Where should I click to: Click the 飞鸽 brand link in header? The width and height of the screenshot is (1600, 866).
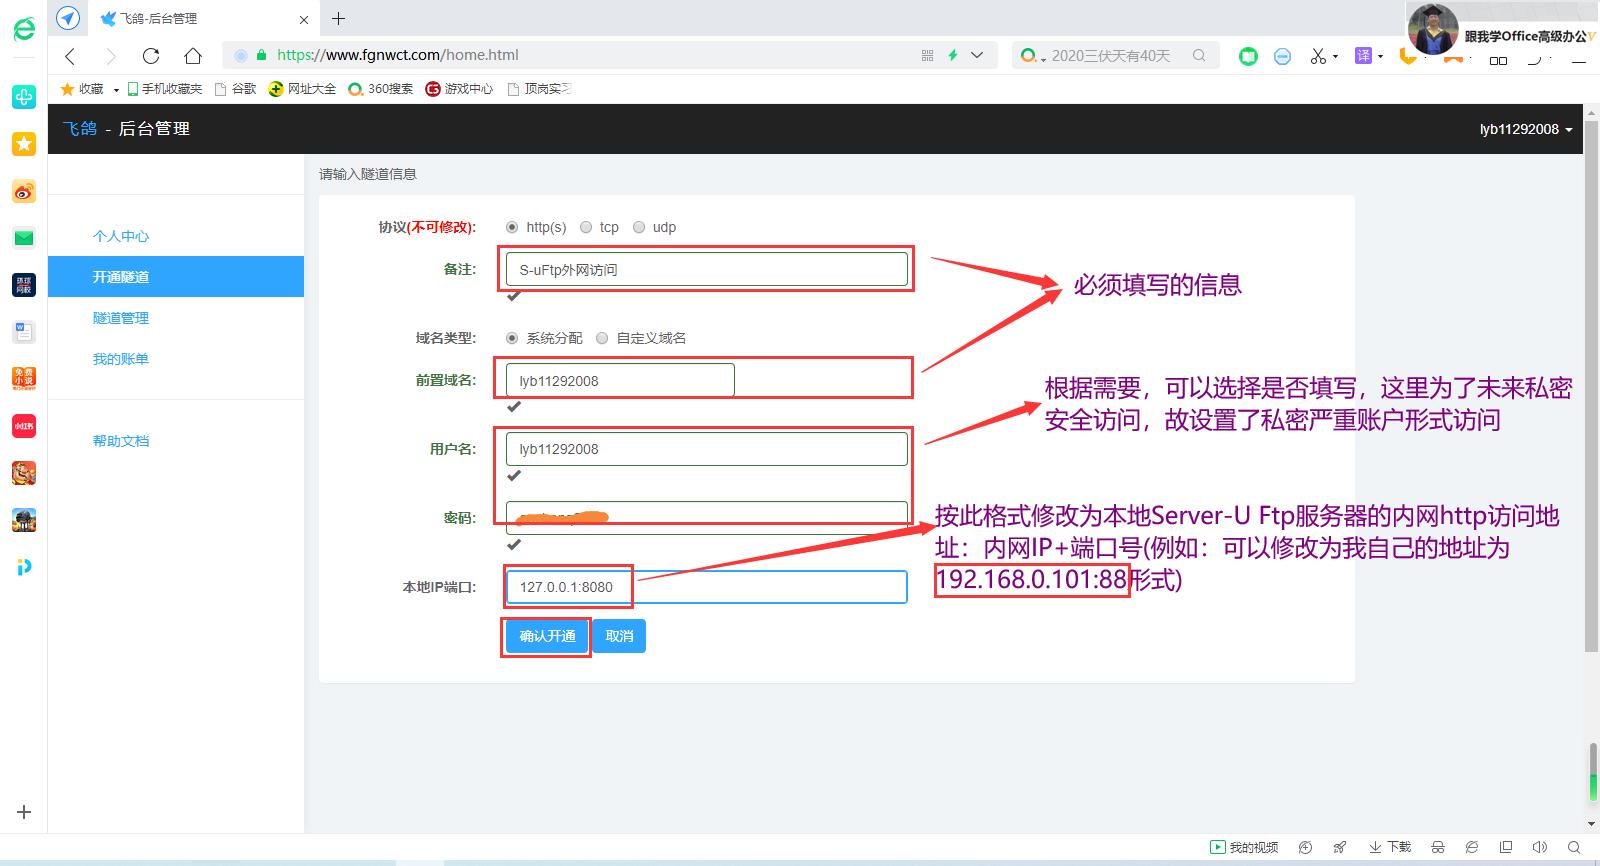80,128
